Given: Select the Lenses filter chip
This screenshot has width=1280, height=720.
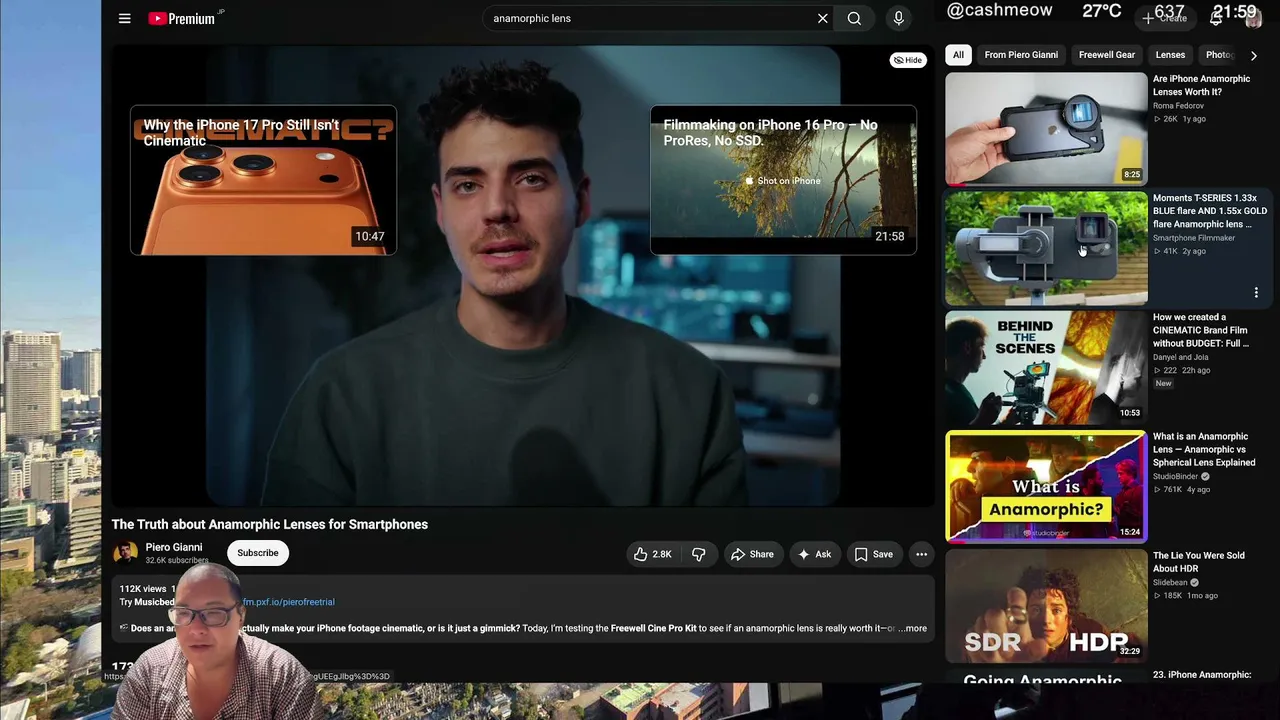Looking at the screenshot, I should (1170, 55).
